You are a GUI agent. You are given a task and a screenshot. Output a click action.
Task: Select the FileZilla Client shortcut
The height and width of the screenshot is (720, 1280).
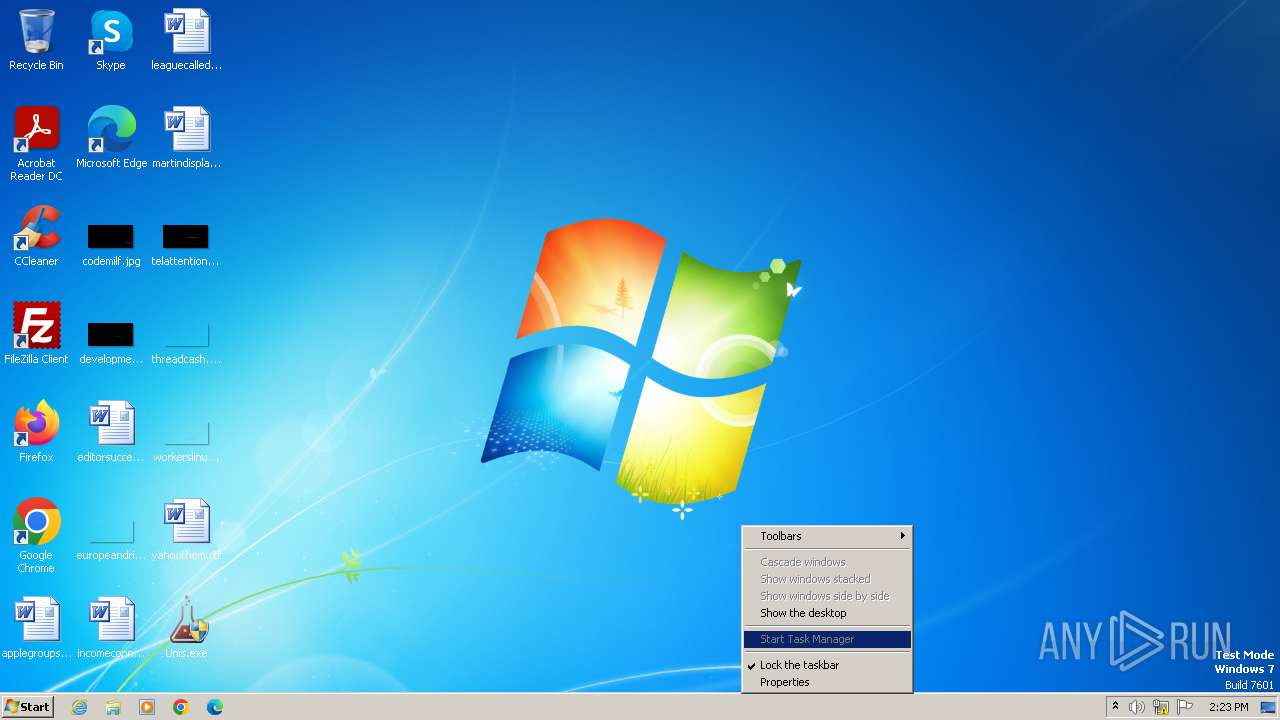[36, 334]
